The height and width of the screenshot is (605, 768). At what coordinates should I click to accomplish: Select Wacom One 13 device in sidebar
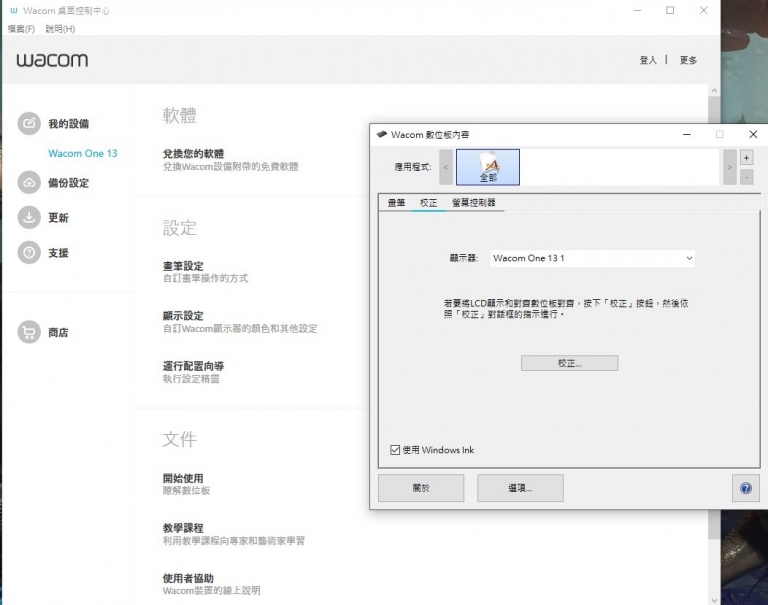click(83, 153)
